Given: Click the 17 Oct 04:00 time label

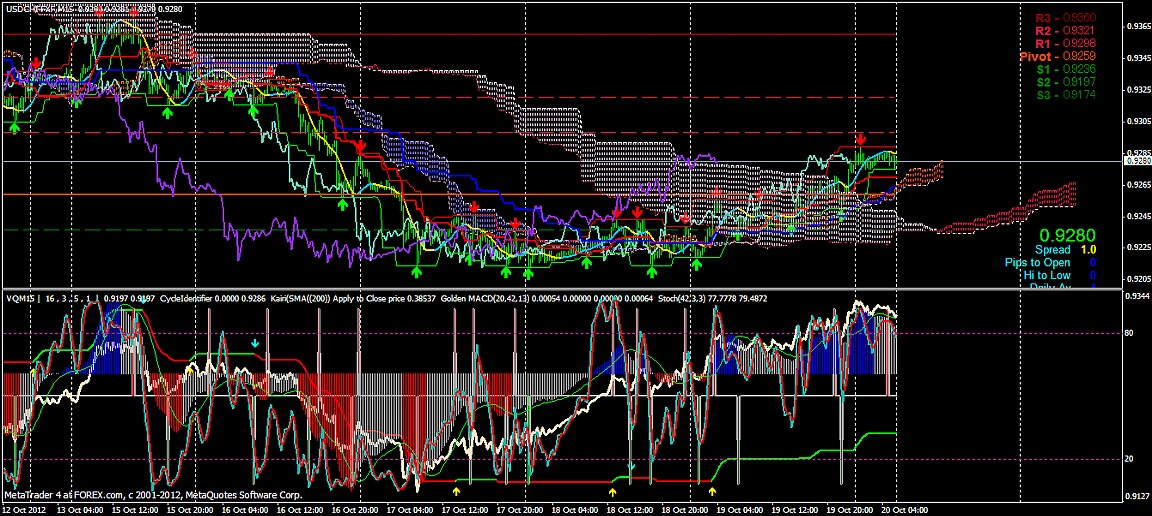Looking at the screenshot, I should (x=410, y=509).
